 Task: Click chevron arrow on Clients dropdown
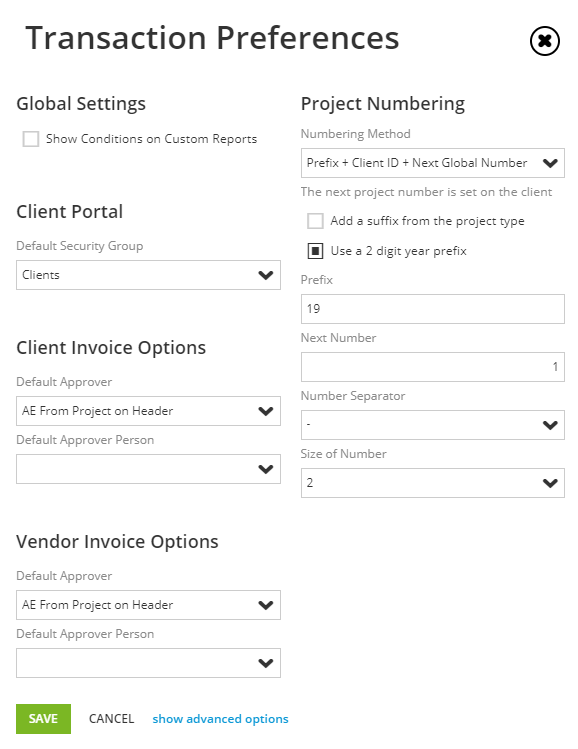(266, 275)
